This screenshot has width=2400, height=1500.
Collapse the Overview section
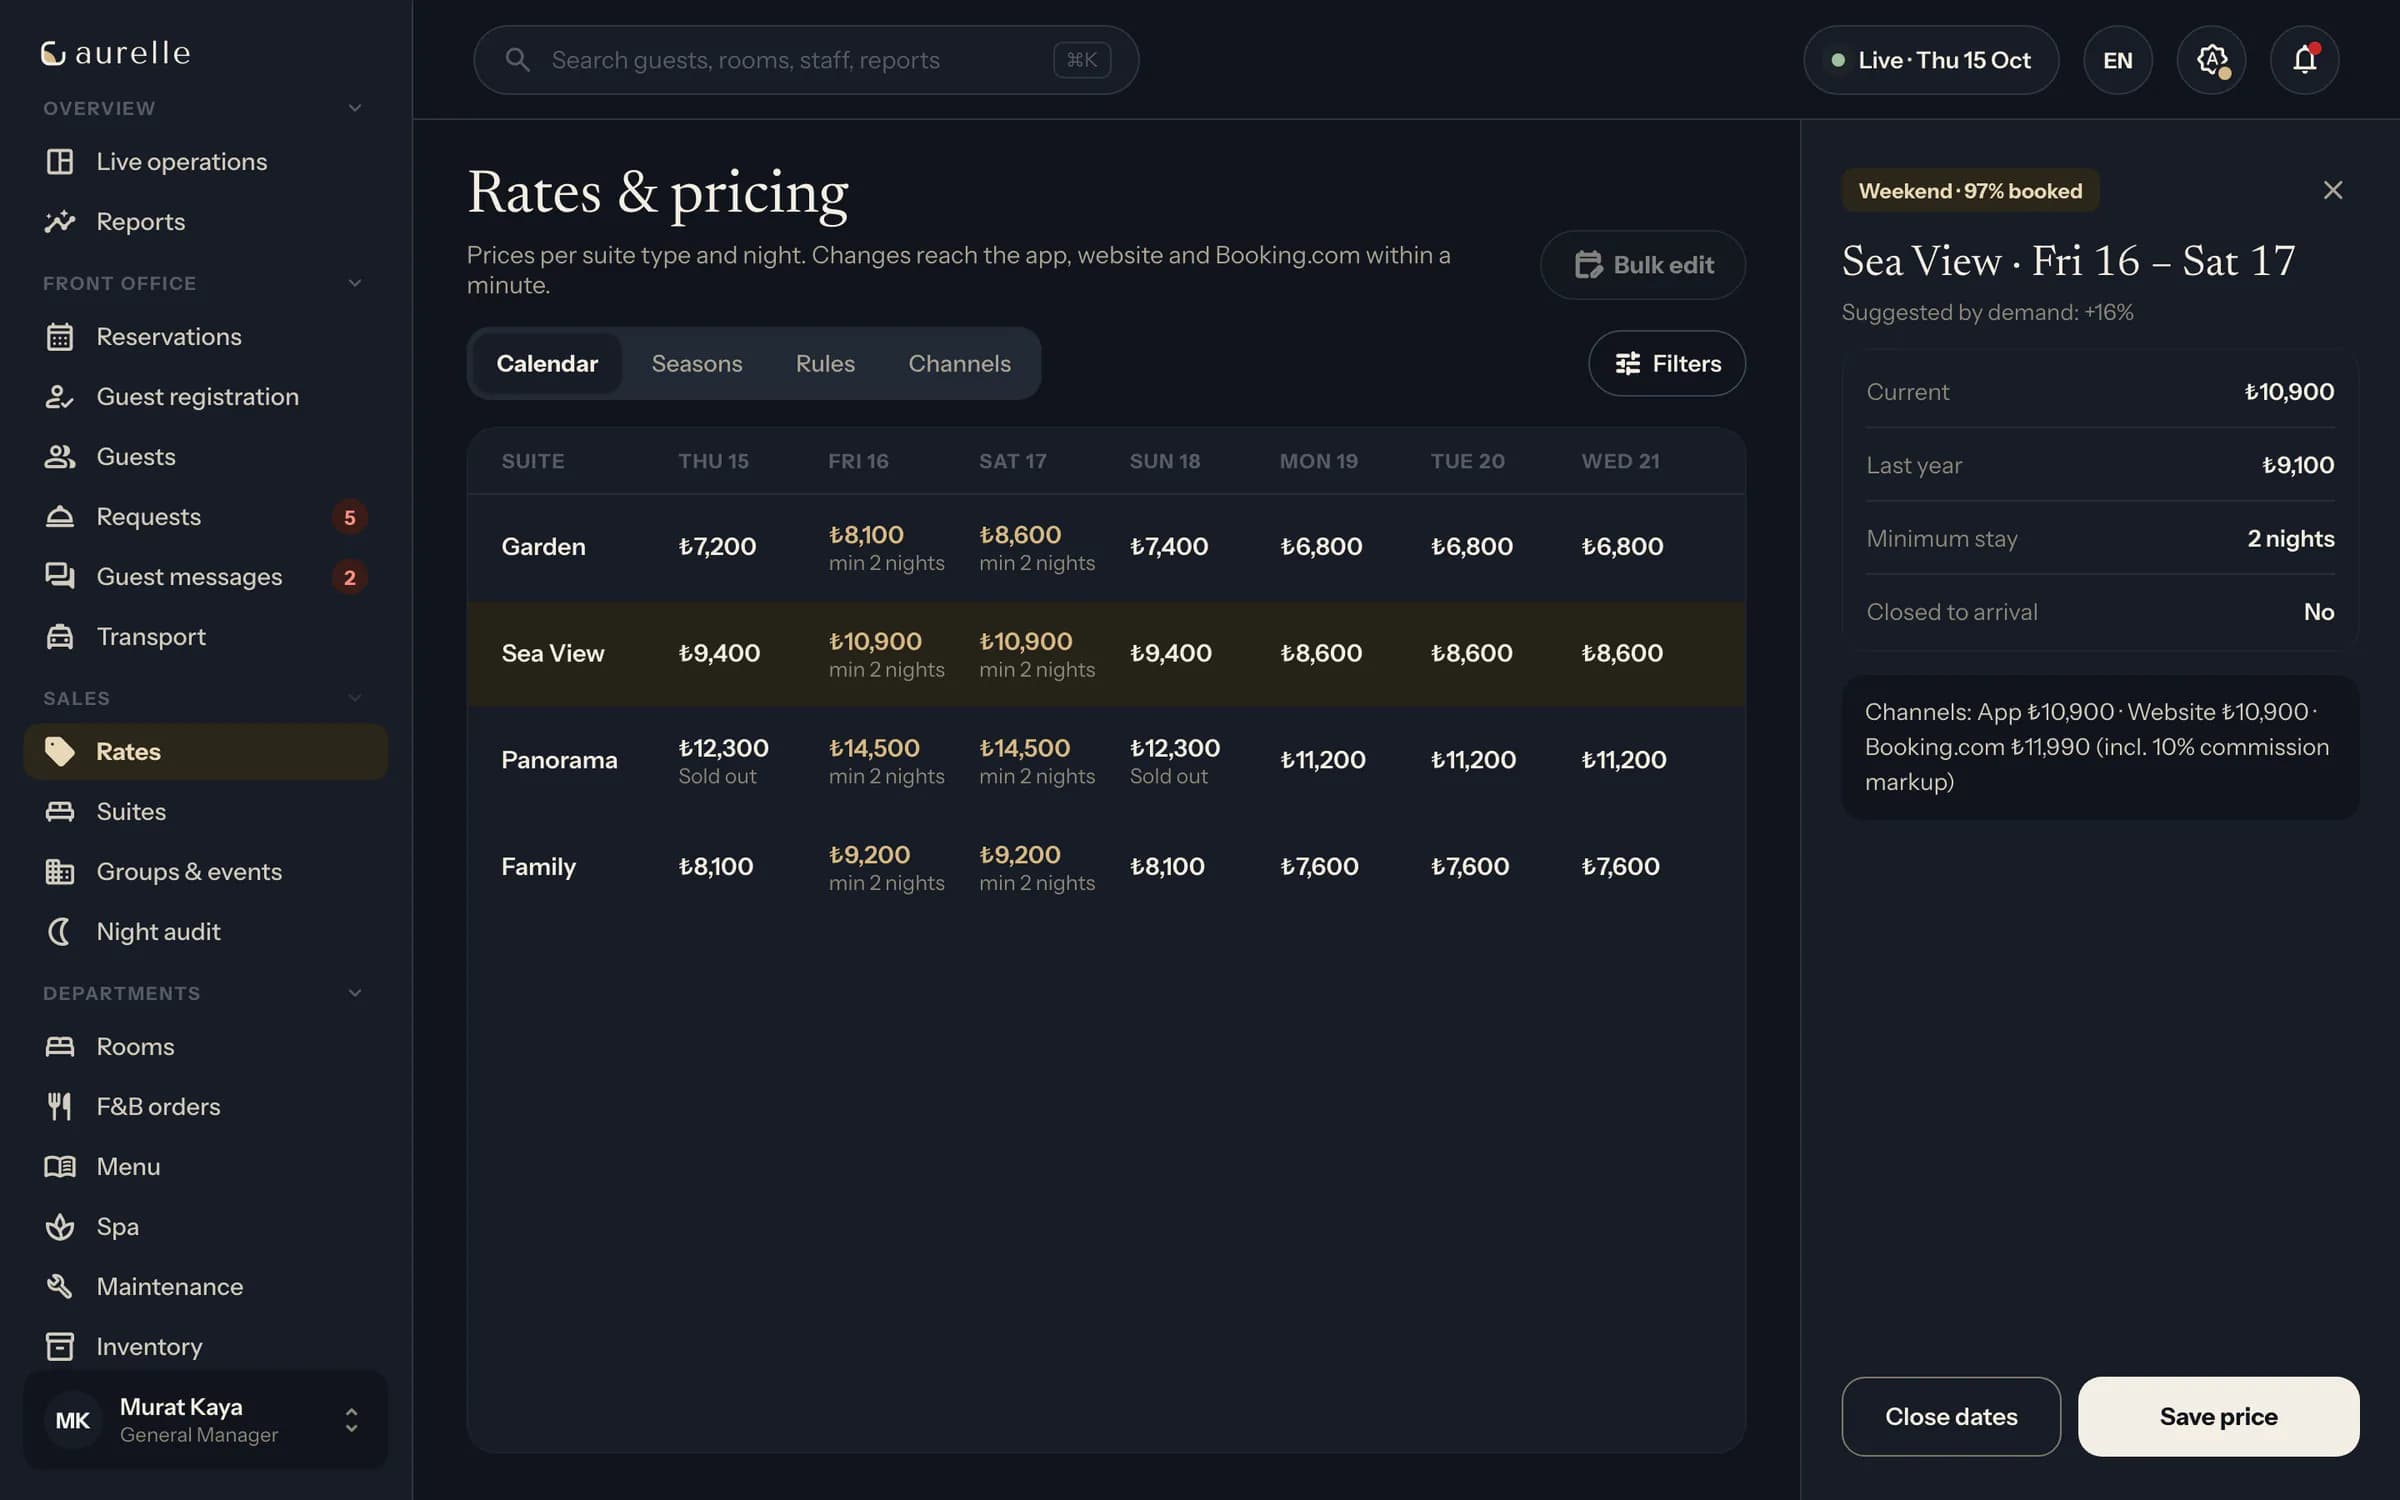[354, 108]
